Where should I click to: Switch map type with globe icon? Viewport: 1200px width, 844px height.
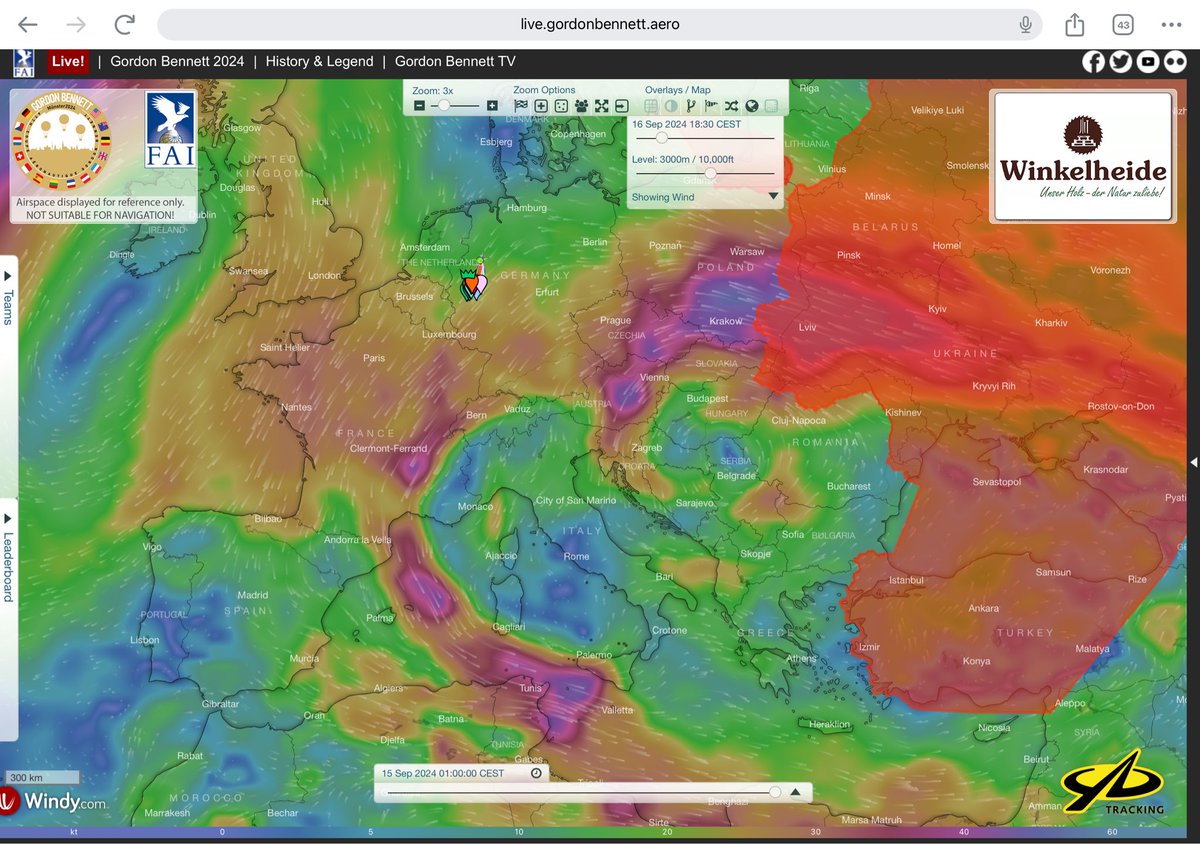[x=751, y=105]
